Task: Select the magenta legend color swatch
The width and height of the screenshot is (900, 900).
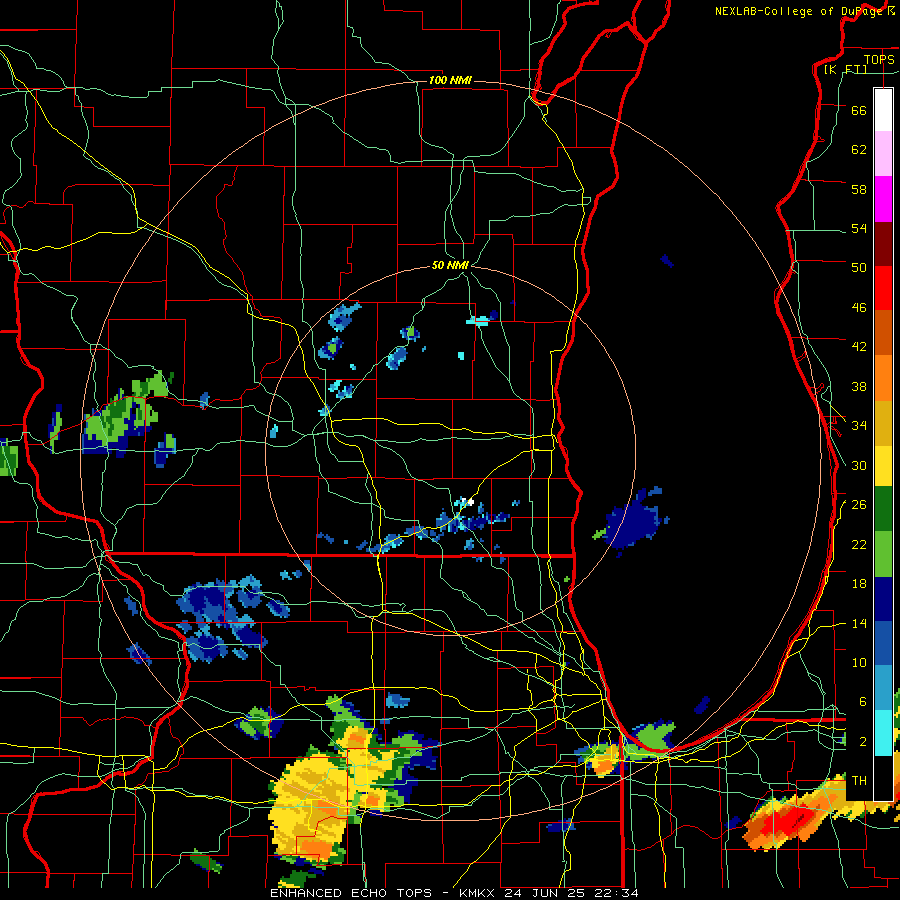Action: pos(883,199)
